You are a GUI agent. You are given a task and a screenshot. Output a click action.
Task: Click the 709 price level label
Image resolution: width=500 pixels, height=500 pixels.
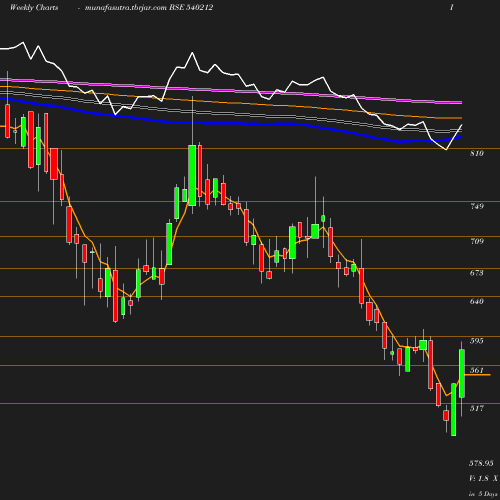477,241
